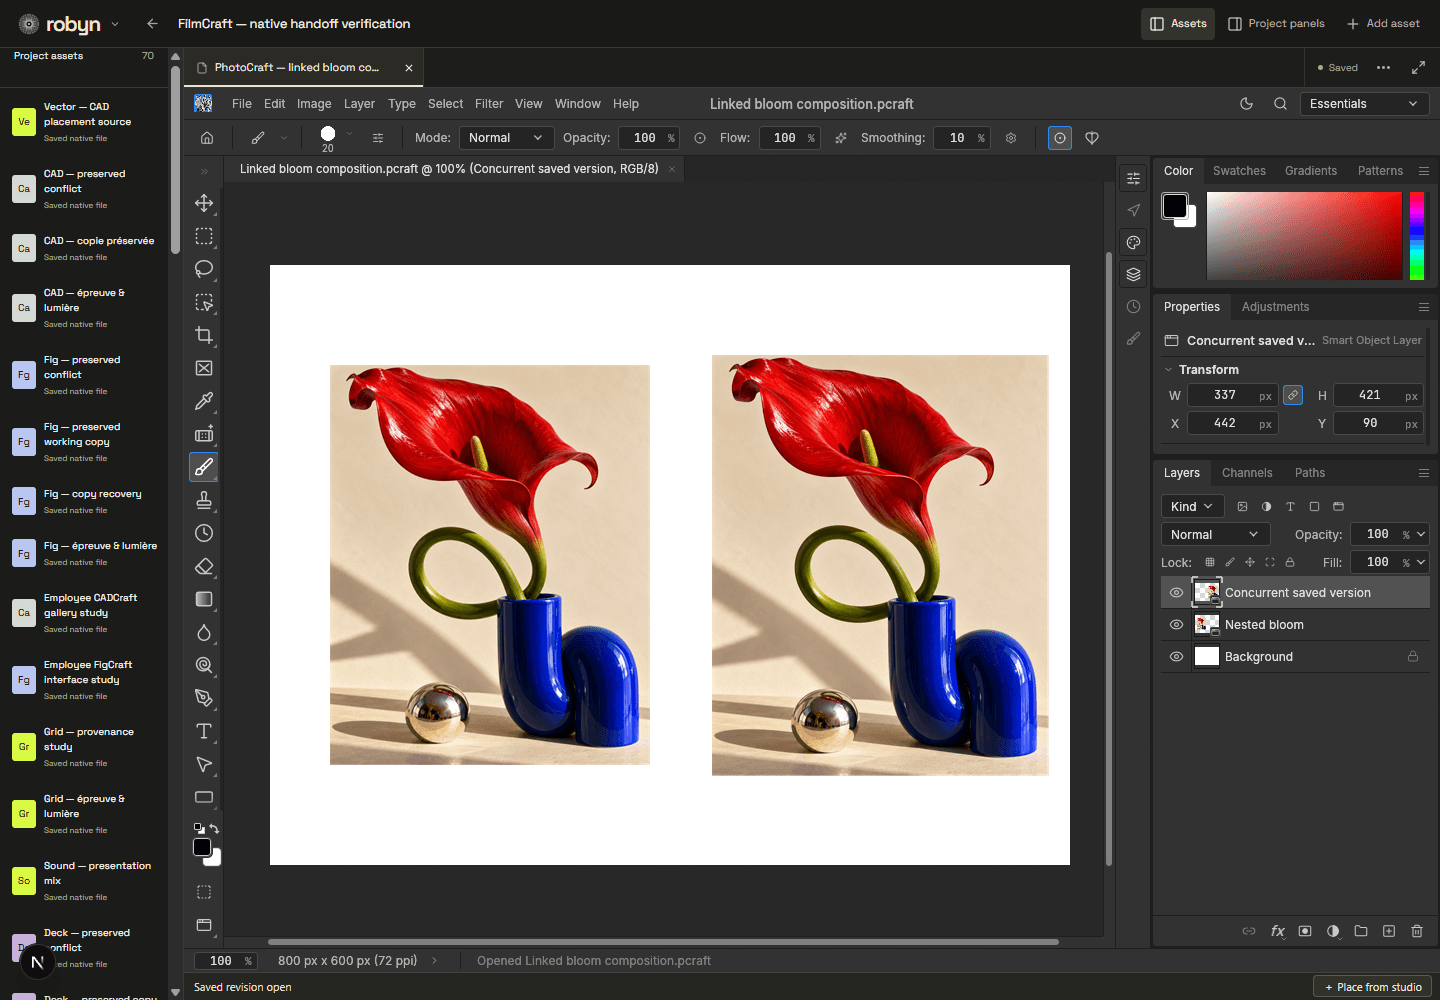Image resolution: width=1440 pixels, height=1000 pixels.
Task: Select the Clone Stamp tool
Action: pyautogui.click(x=204, y=500)
